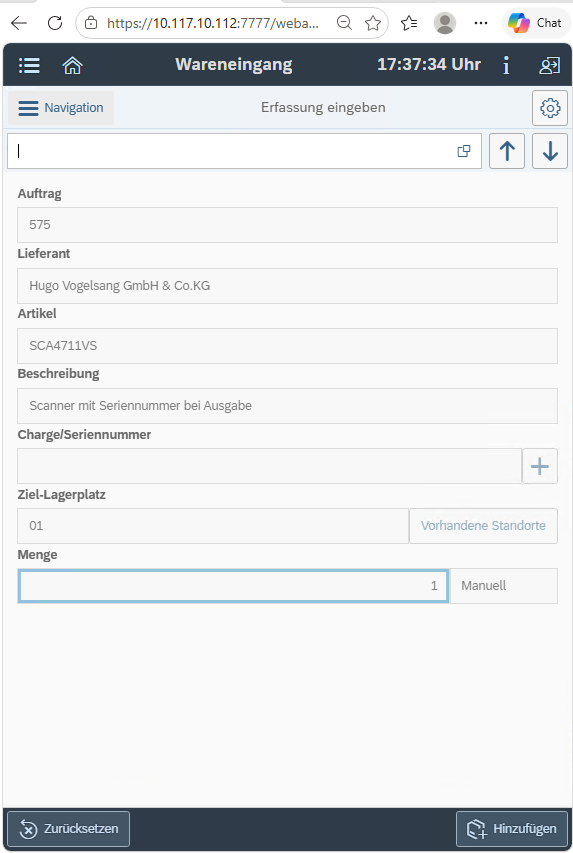
Task: Open the favorites list icon
Action: pyautogui.click(x=409, y=23)
